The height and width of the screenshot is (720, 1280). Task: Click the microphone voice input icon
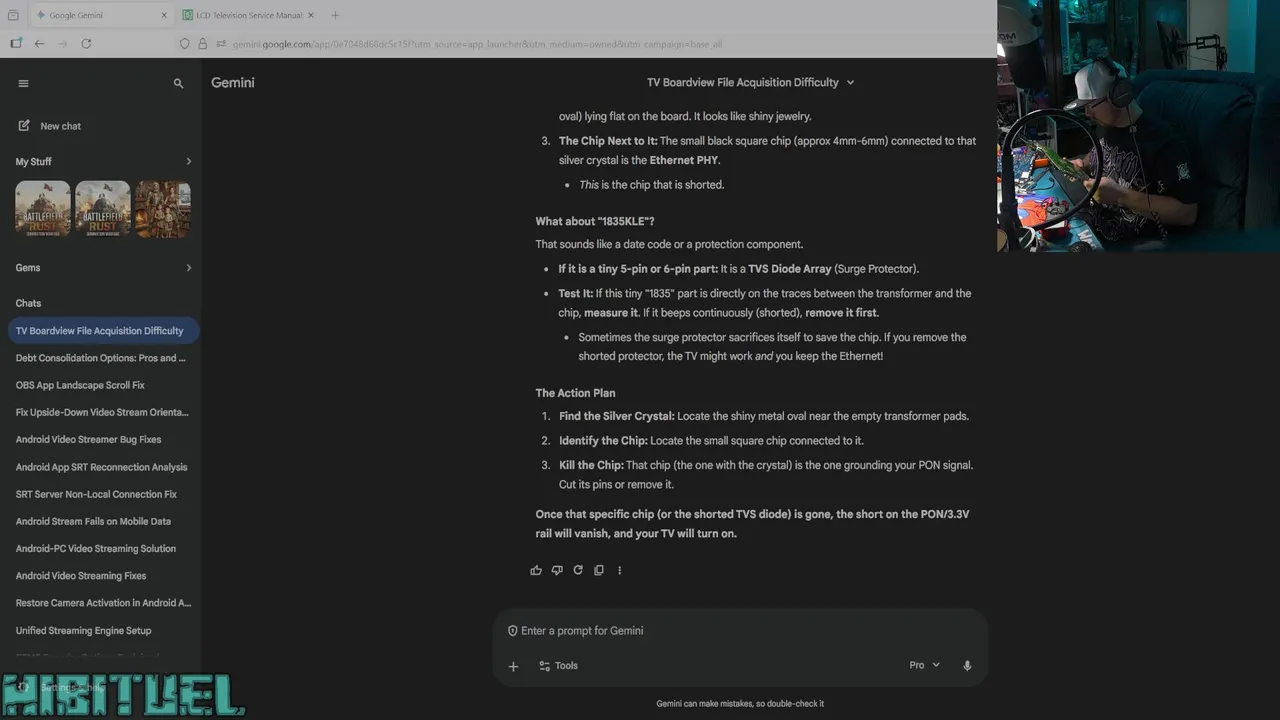[967, 666]
